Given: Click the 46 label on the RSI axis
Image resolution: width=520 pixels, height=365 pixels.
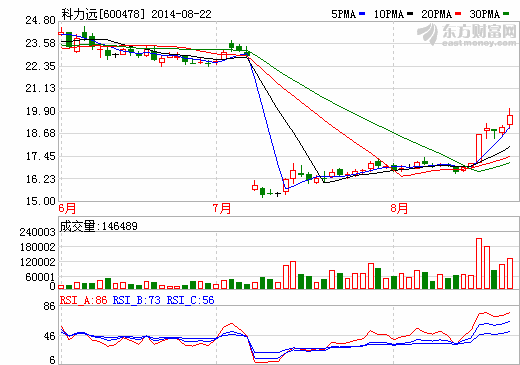Looking at the screenshot, I should [49, 336].
